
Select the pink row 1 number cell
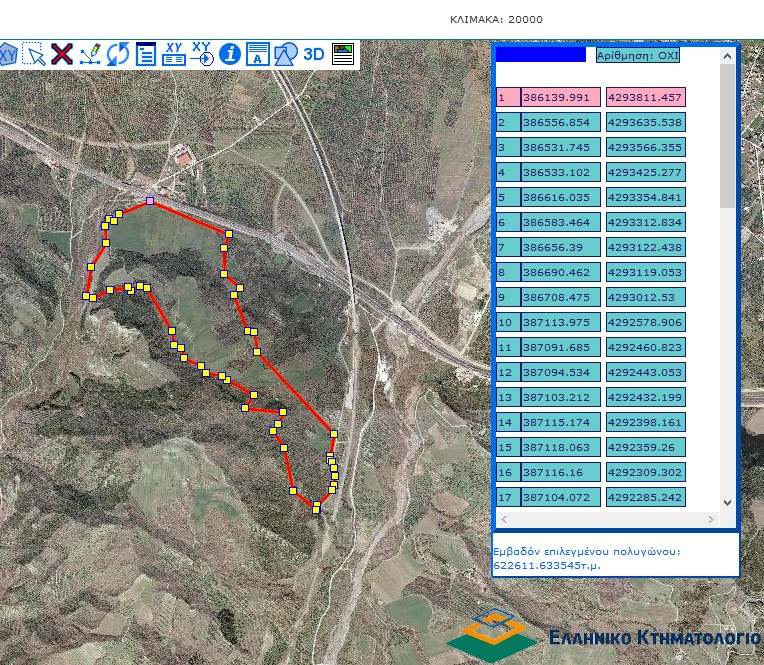click(x=507, y=98)
